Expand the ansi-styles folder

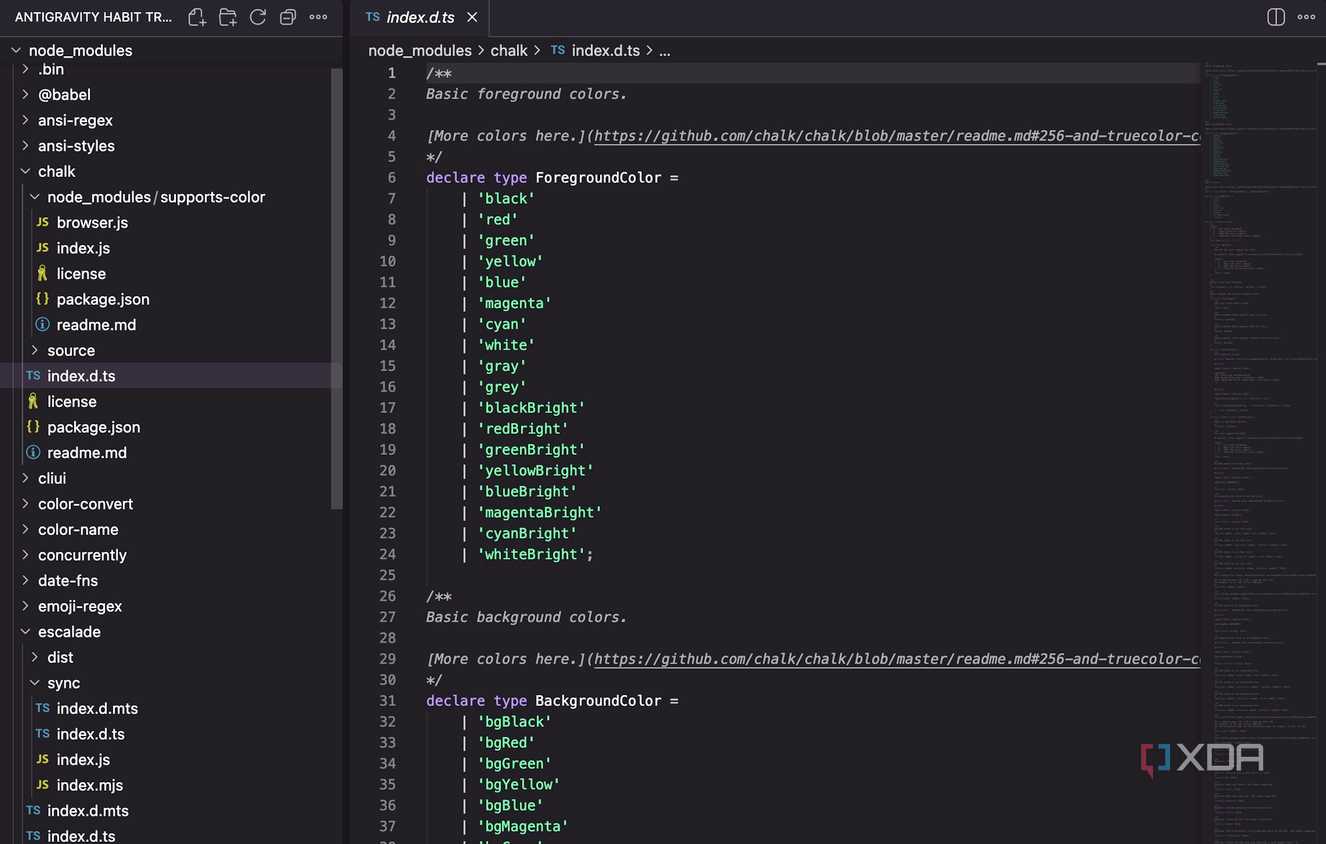pyautogui.click(x=171, y=146)
